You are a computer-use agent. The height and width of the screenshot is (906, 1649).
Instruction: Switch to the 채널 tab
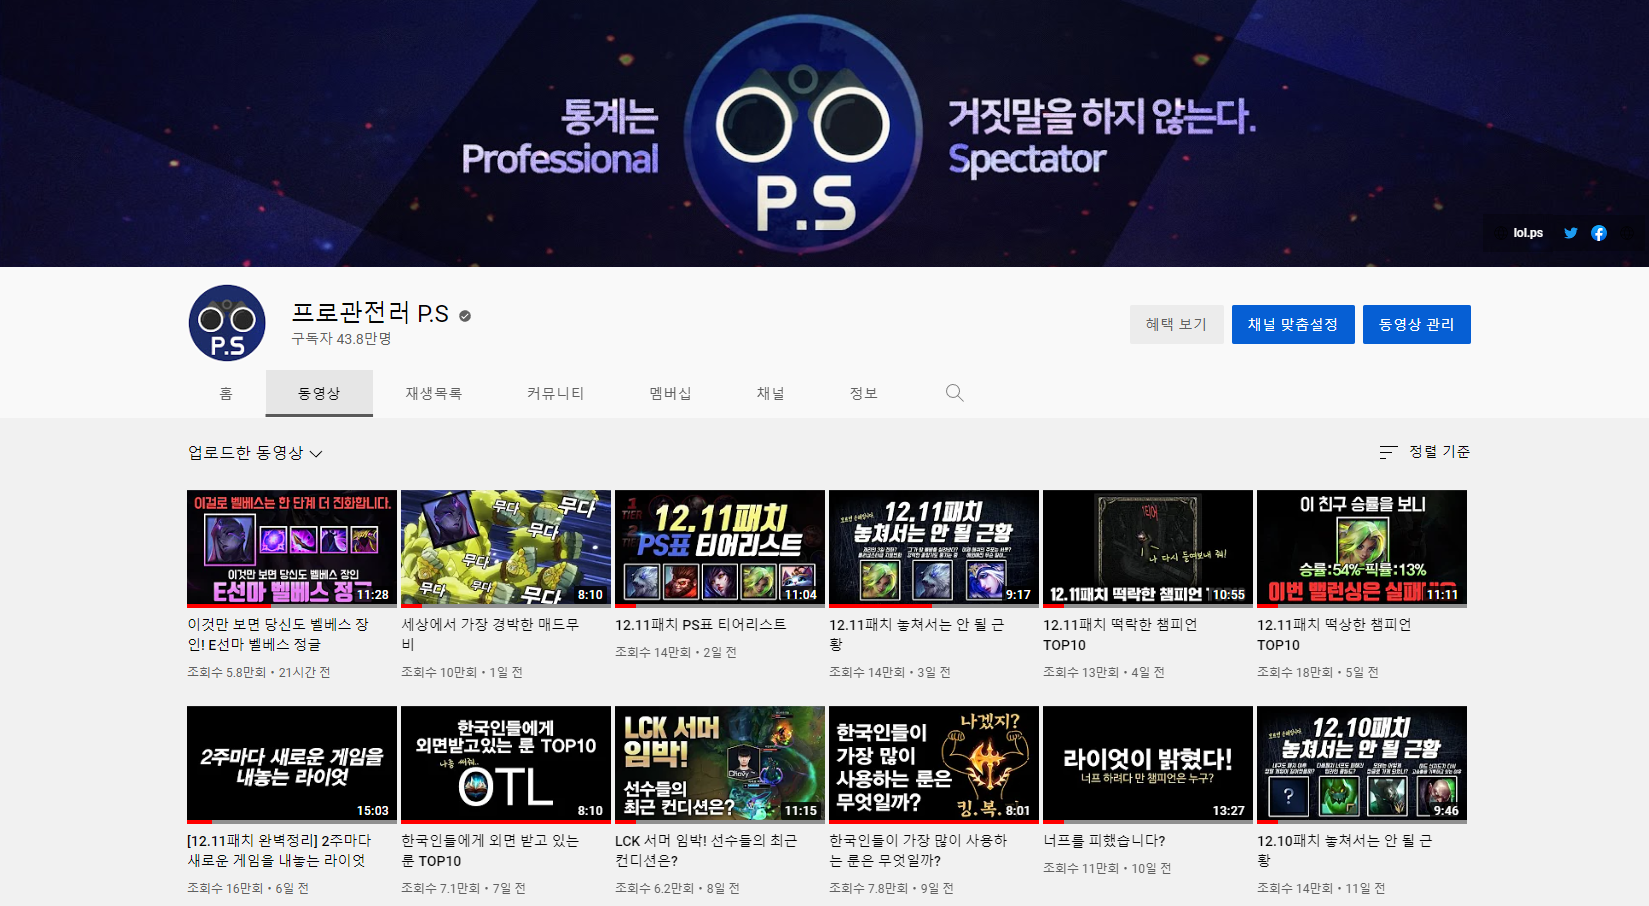coord(770,393)
